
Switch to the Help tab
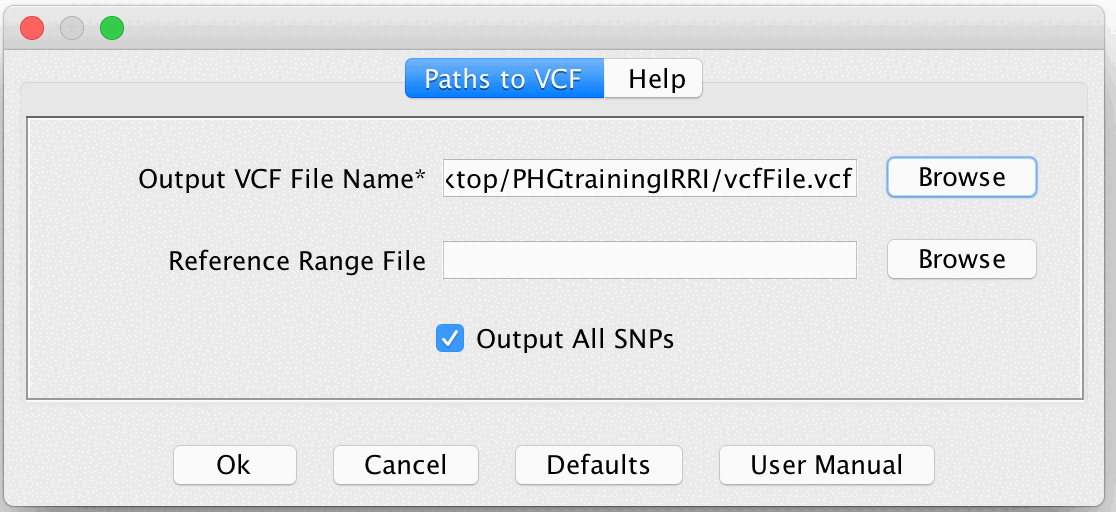tap(656, 79)
